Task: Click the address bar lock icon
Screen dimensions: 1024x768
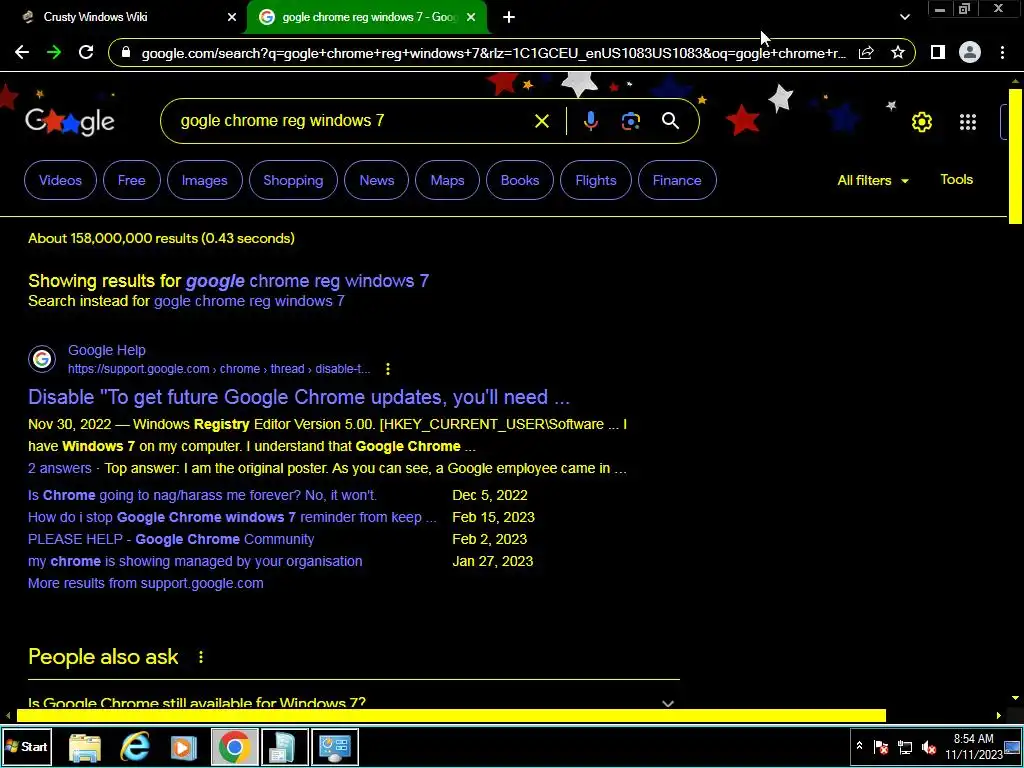Action: [126, 53]
